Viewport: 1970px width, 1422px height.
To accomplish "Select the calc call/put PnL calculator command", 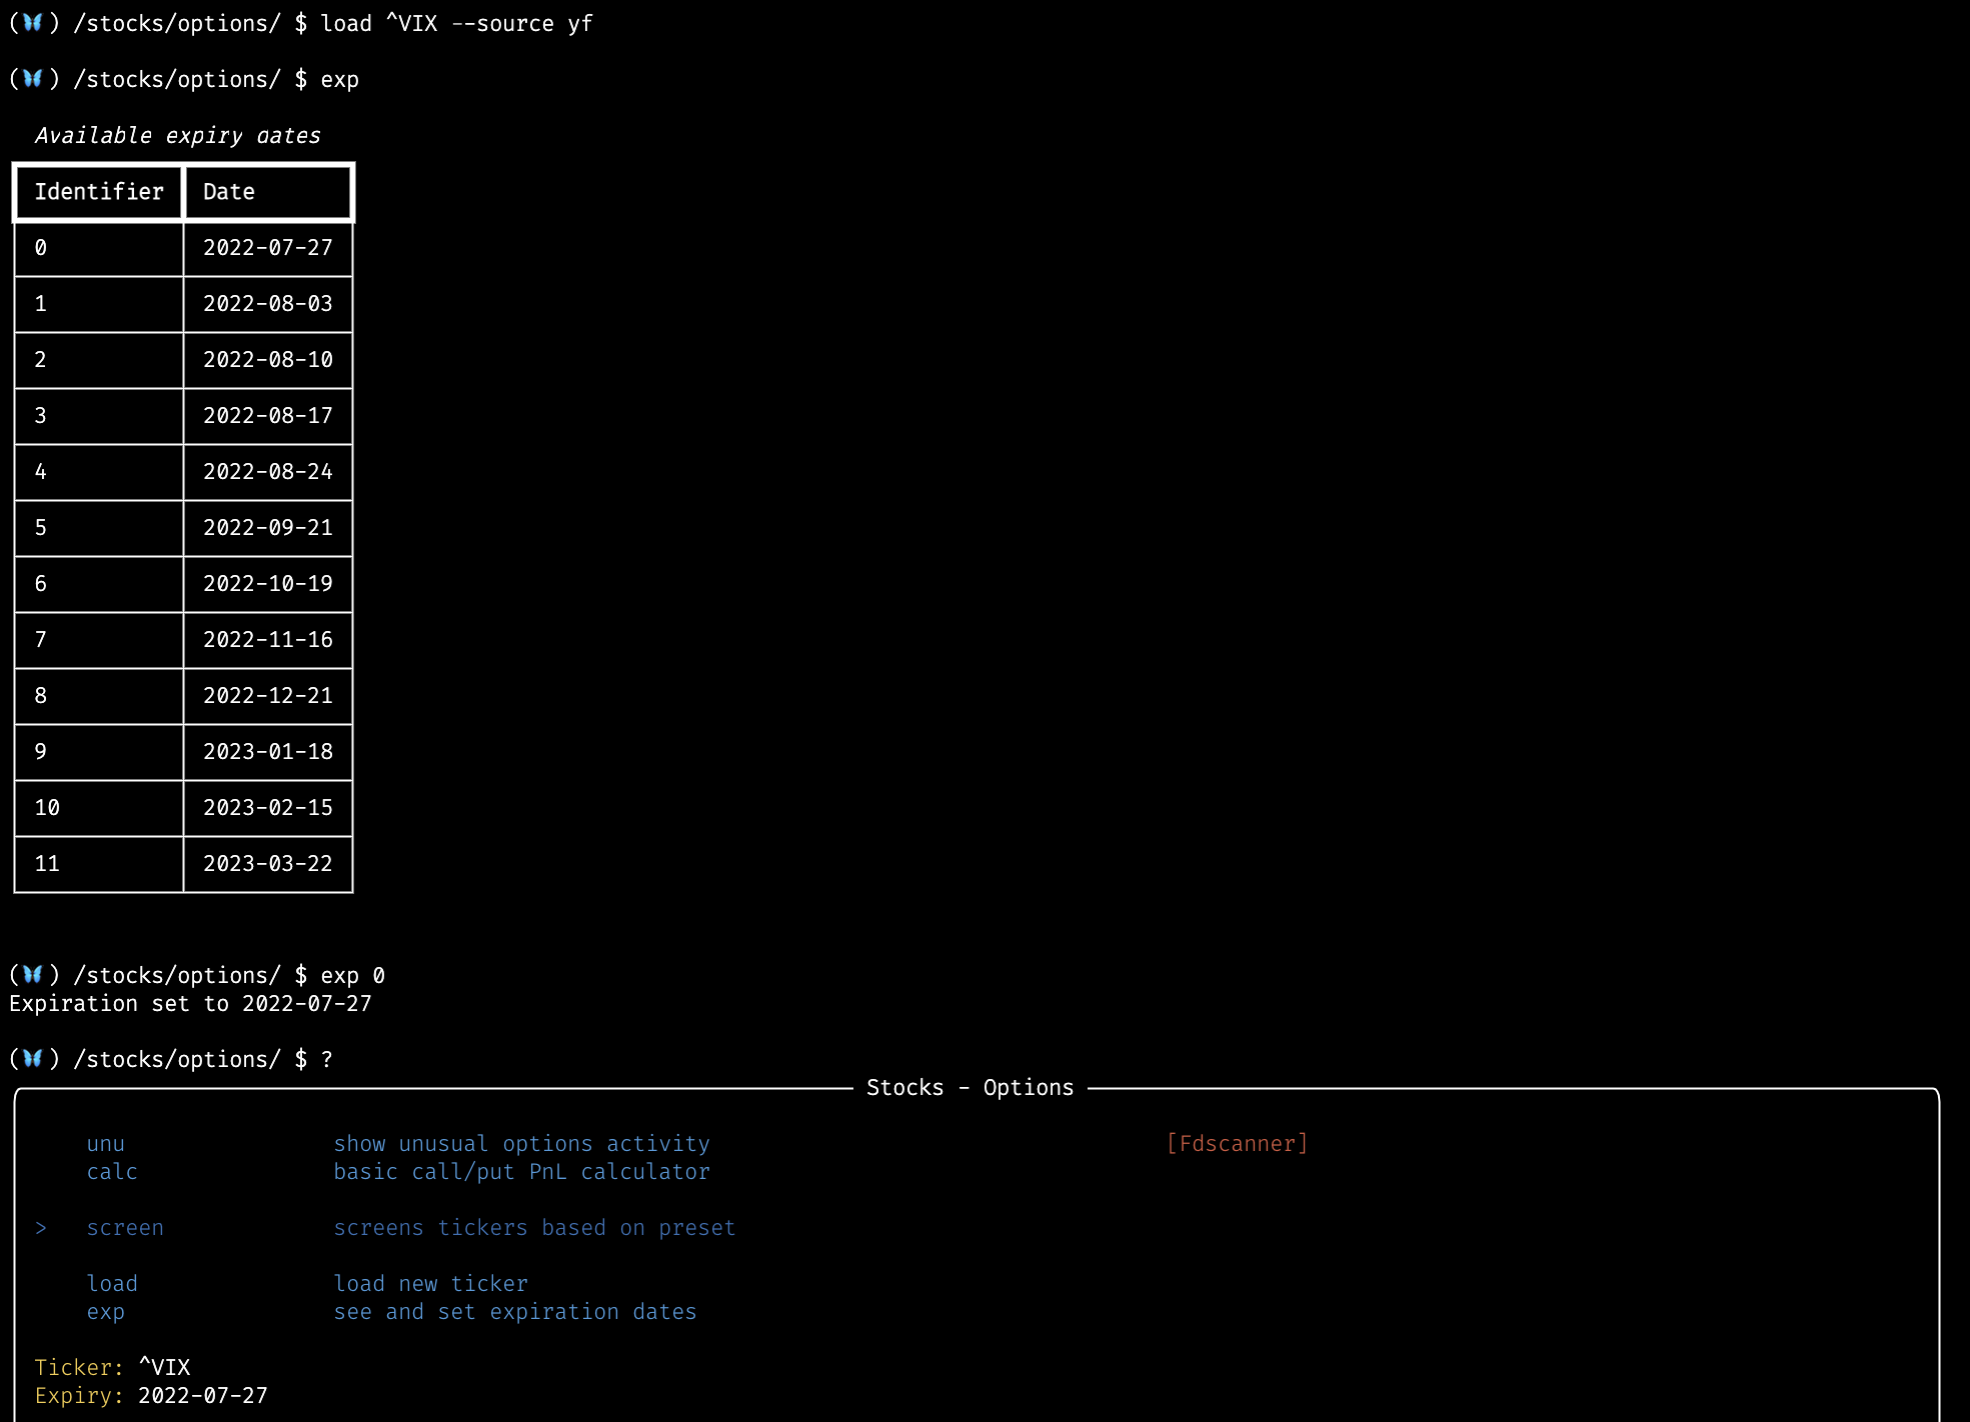I will (x=112, y=1171).
